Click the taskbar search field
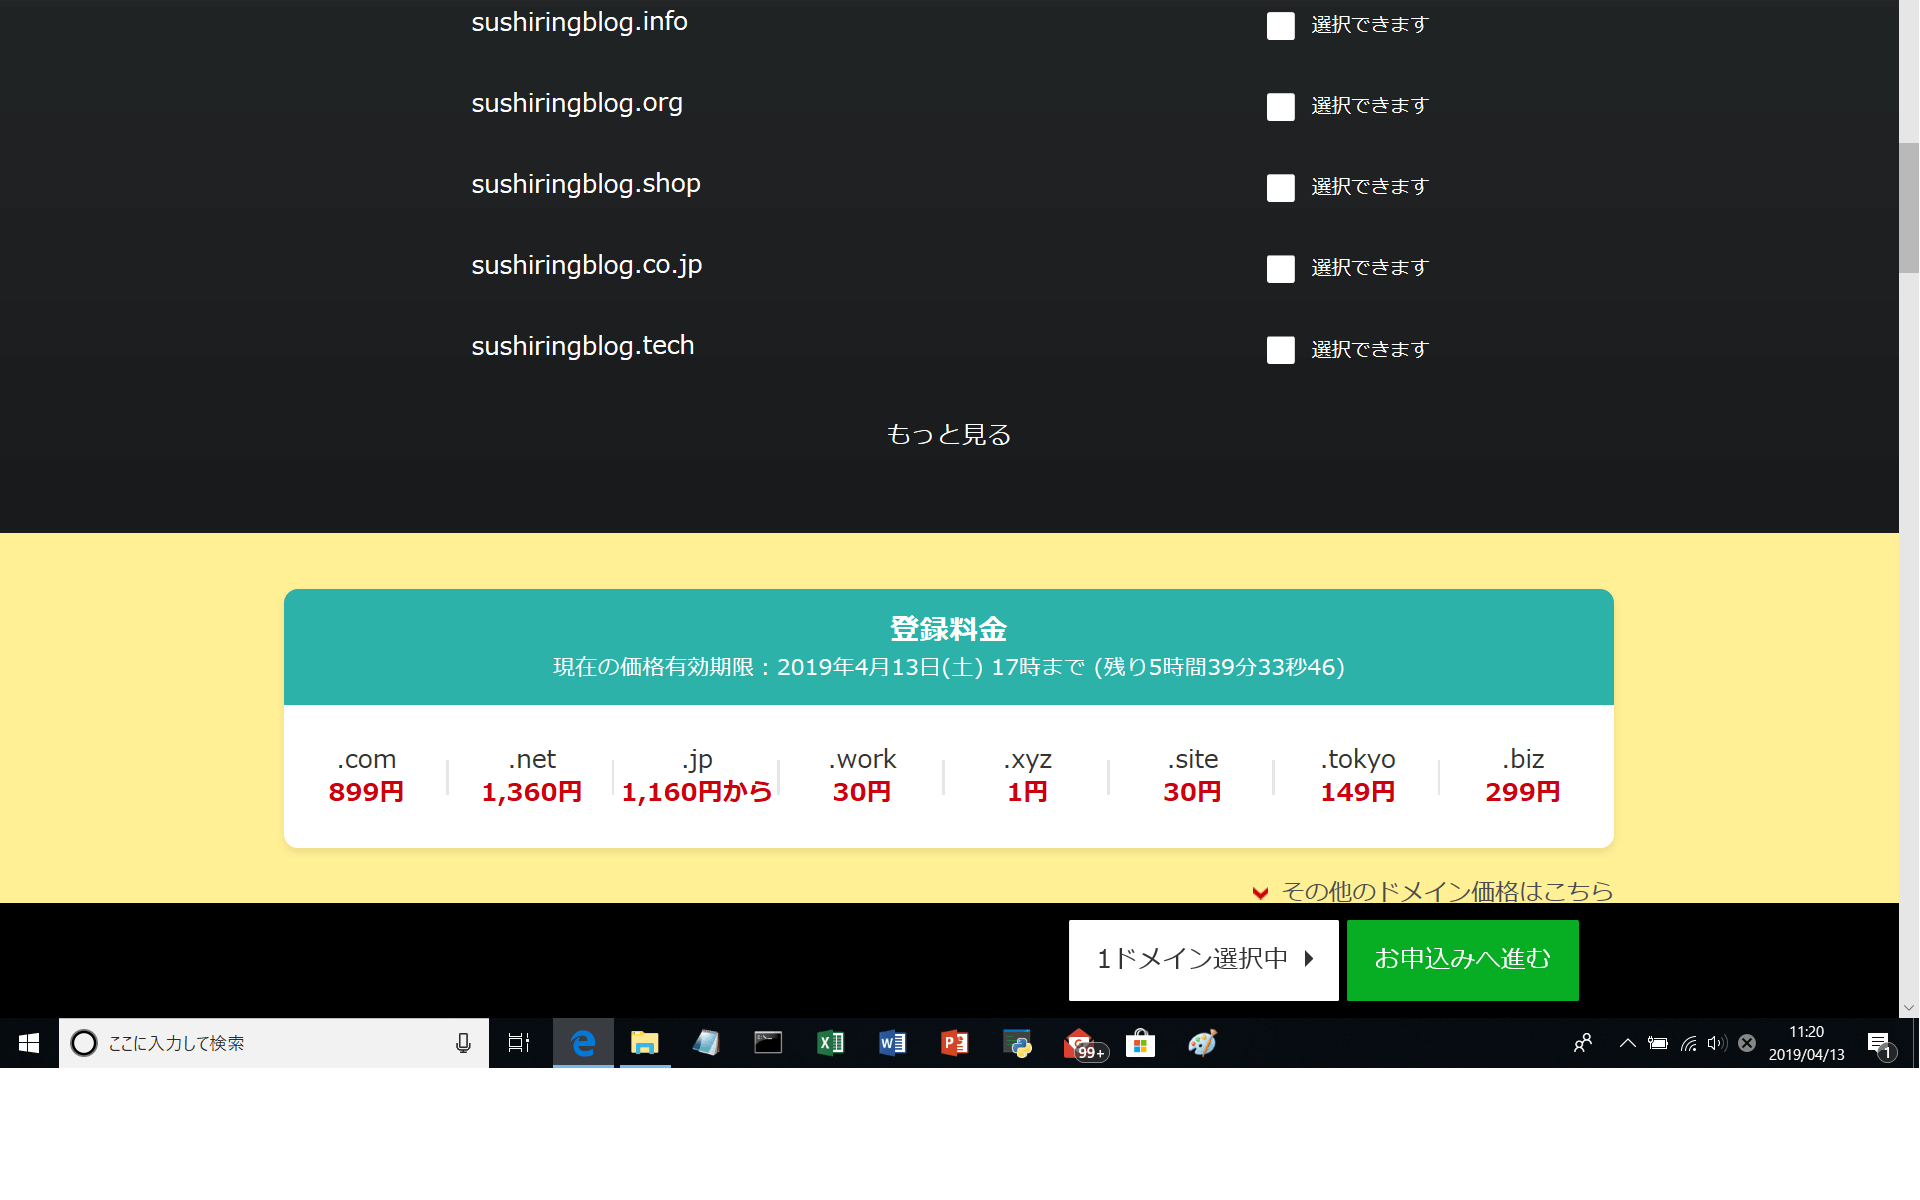Viewport: 1920px width, 1200px height. point(274,1043)
